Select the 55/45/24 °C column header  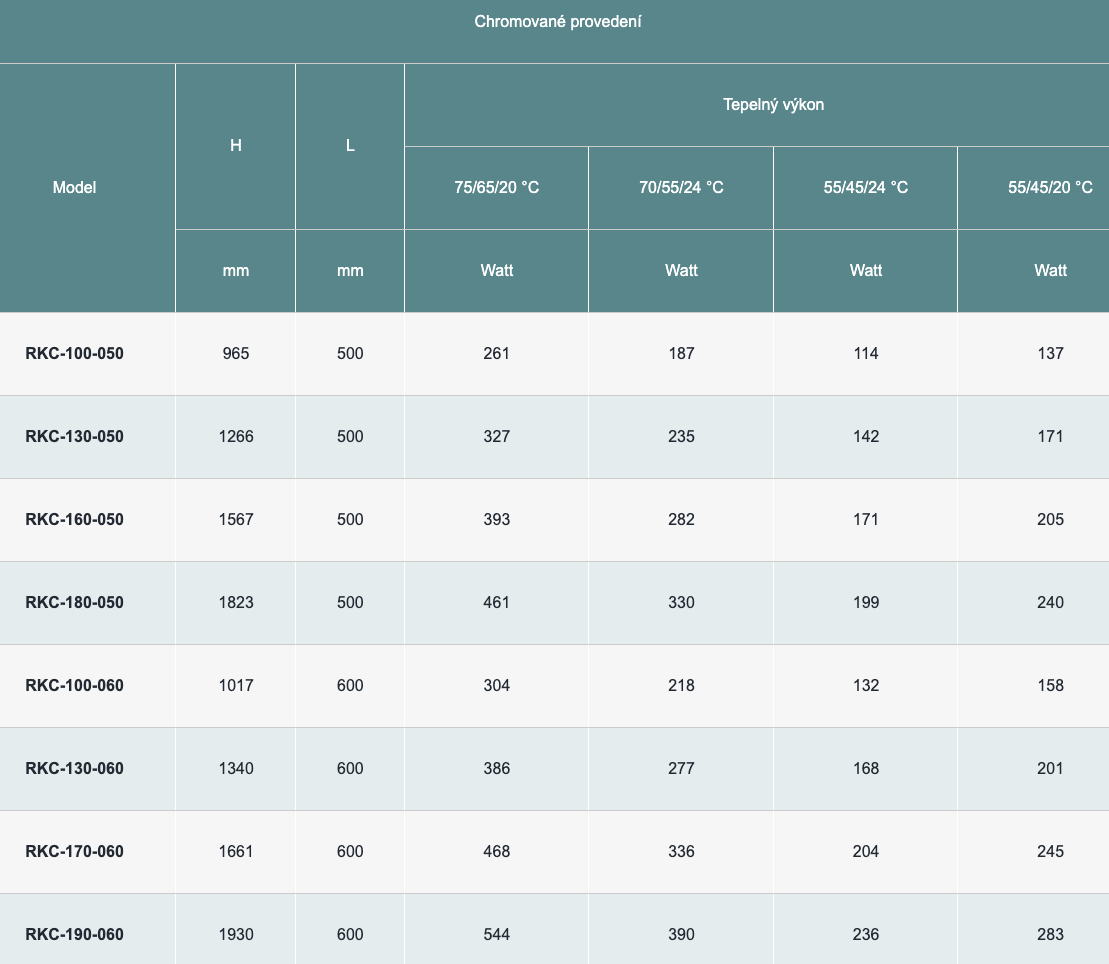point(865,187)
